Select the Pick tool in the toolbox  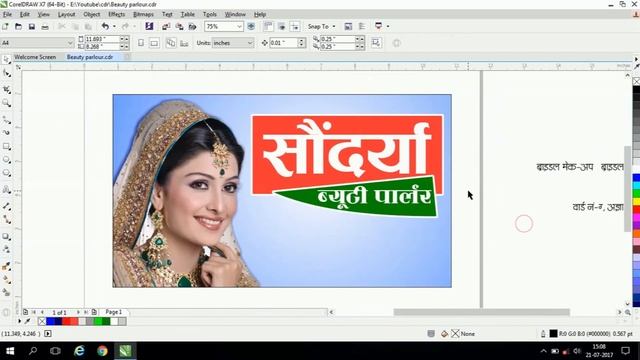tap(7, 60)
